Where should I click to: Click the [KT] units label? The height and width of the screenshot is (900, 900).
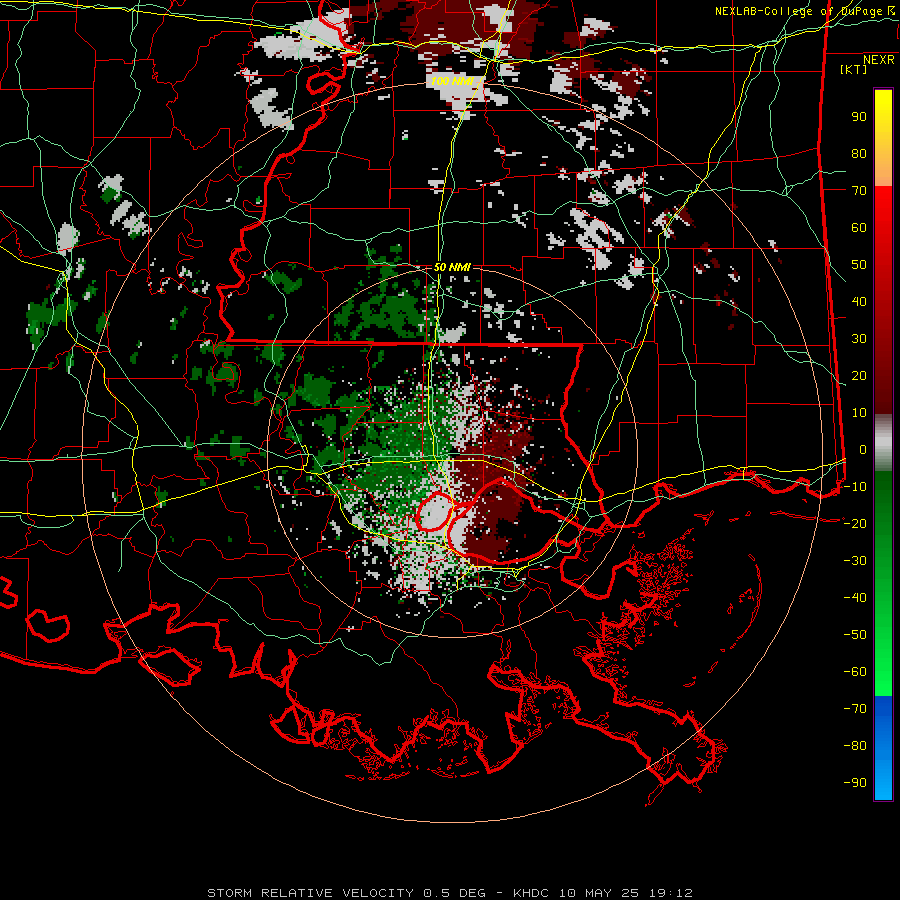click(853, 69)
